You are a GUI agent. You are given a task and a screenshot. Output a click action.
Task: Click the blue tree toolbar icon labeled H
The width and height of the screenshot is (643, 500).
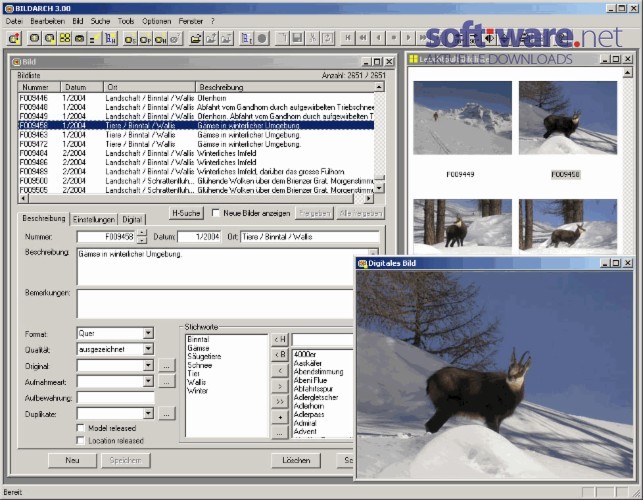tap(111, 39)
